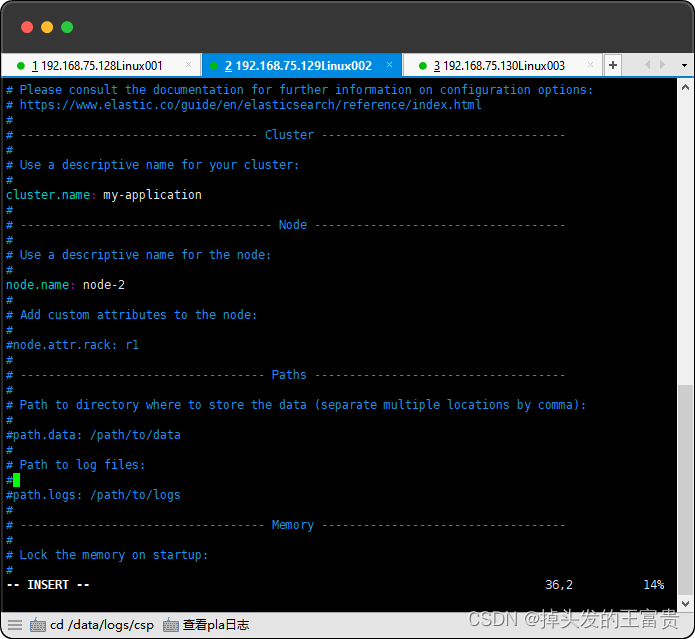Click the 'Use a descriptive name for your cluster' comment
This screenshot has width=695, height=639.
pos(152,165)
